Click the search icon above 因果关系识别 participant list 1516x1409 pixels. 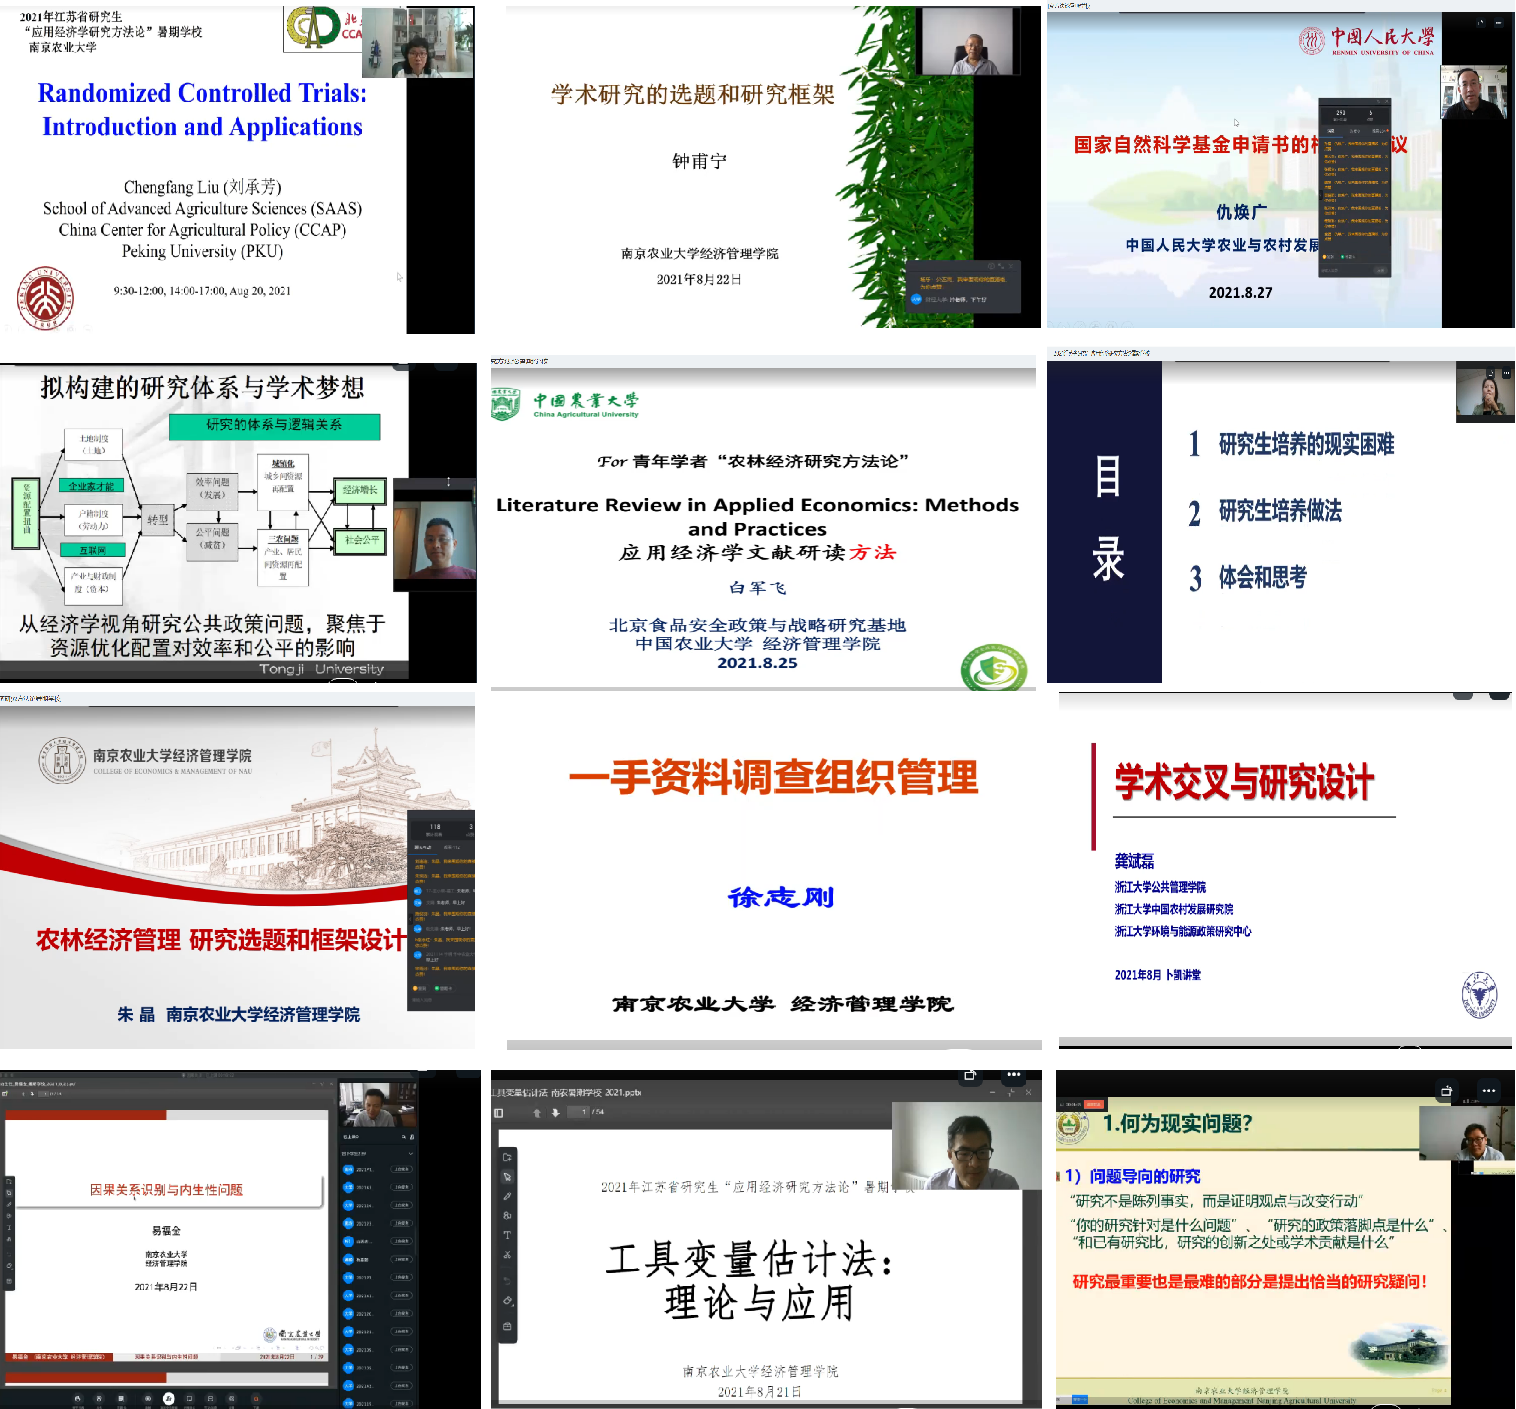click(x=404, y=1137)
